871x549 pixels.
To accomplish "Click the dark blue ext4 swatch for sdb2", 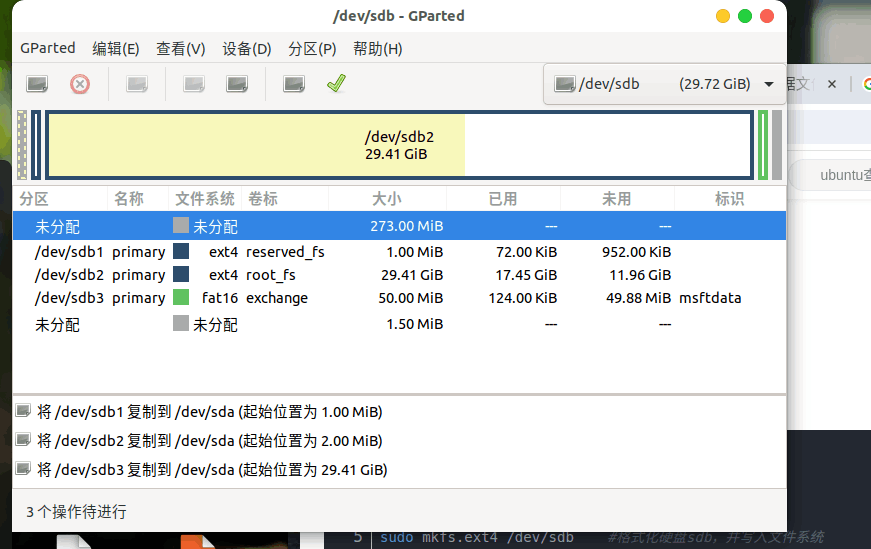I will [x=181, y=274].
